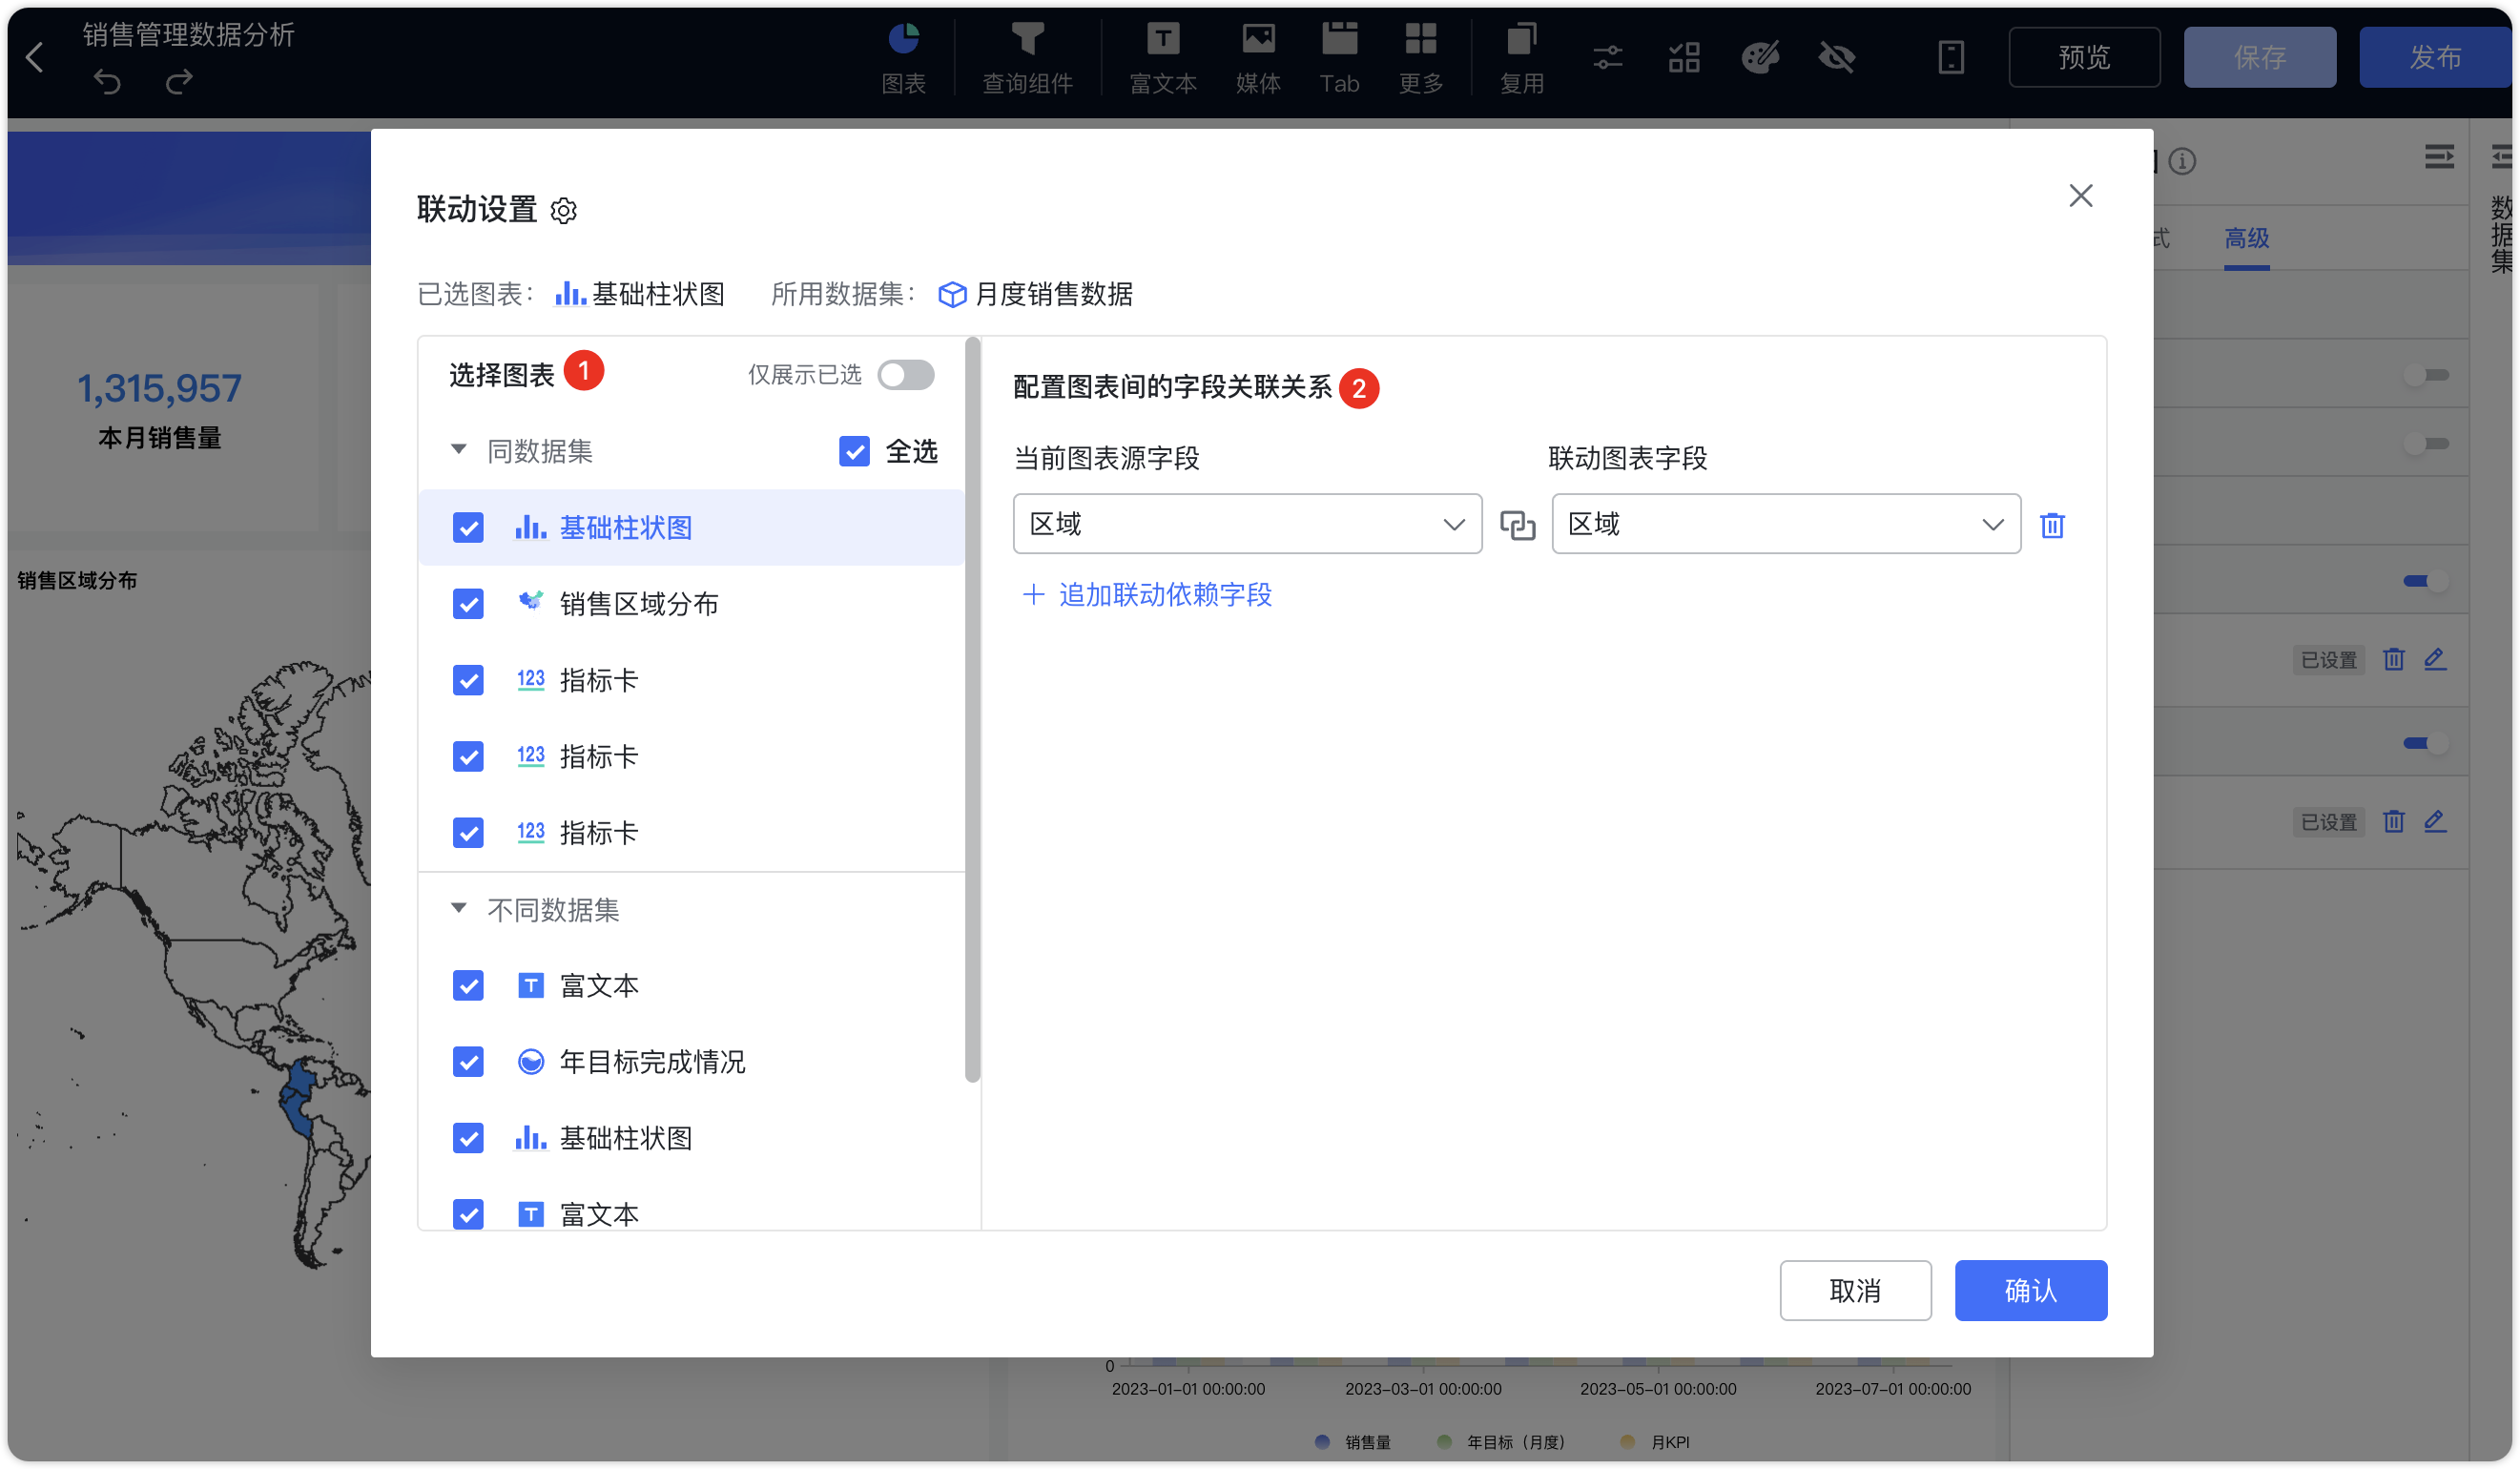Viewport: 2520px width, 1469px height.
Task: Insert a 富文本 rich text component
Action: [1162, 58]
